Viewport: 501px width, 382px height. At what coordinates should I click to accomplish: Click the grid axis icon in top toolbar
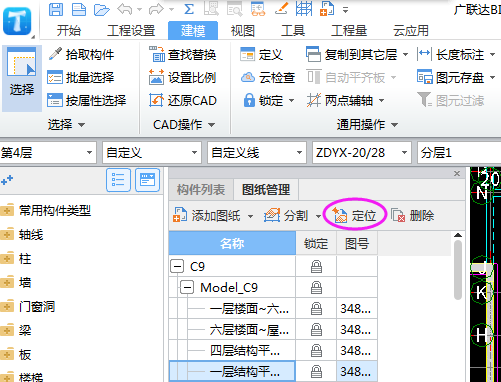coord(304,9)
